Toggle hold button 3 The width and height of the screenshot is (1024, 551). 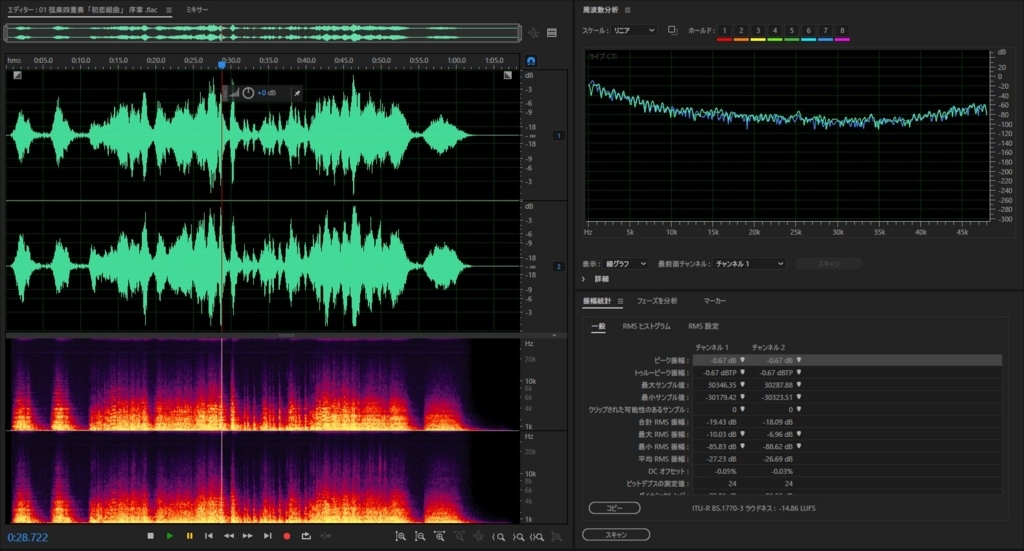[758, 31]
